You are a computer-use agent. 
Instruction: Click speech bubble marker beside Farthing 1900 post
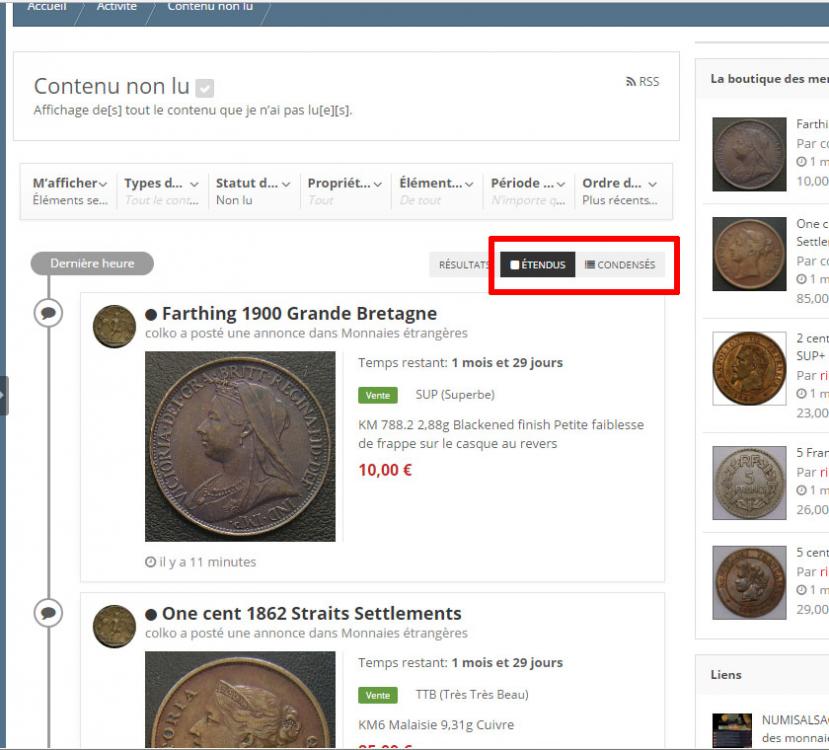(x=49, y=313)
